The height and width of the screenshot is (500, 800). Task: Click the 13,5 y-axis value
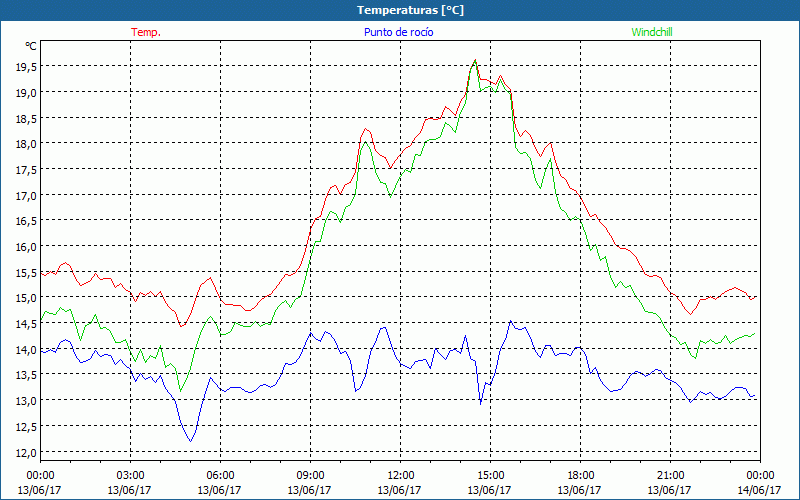(24, 375)
